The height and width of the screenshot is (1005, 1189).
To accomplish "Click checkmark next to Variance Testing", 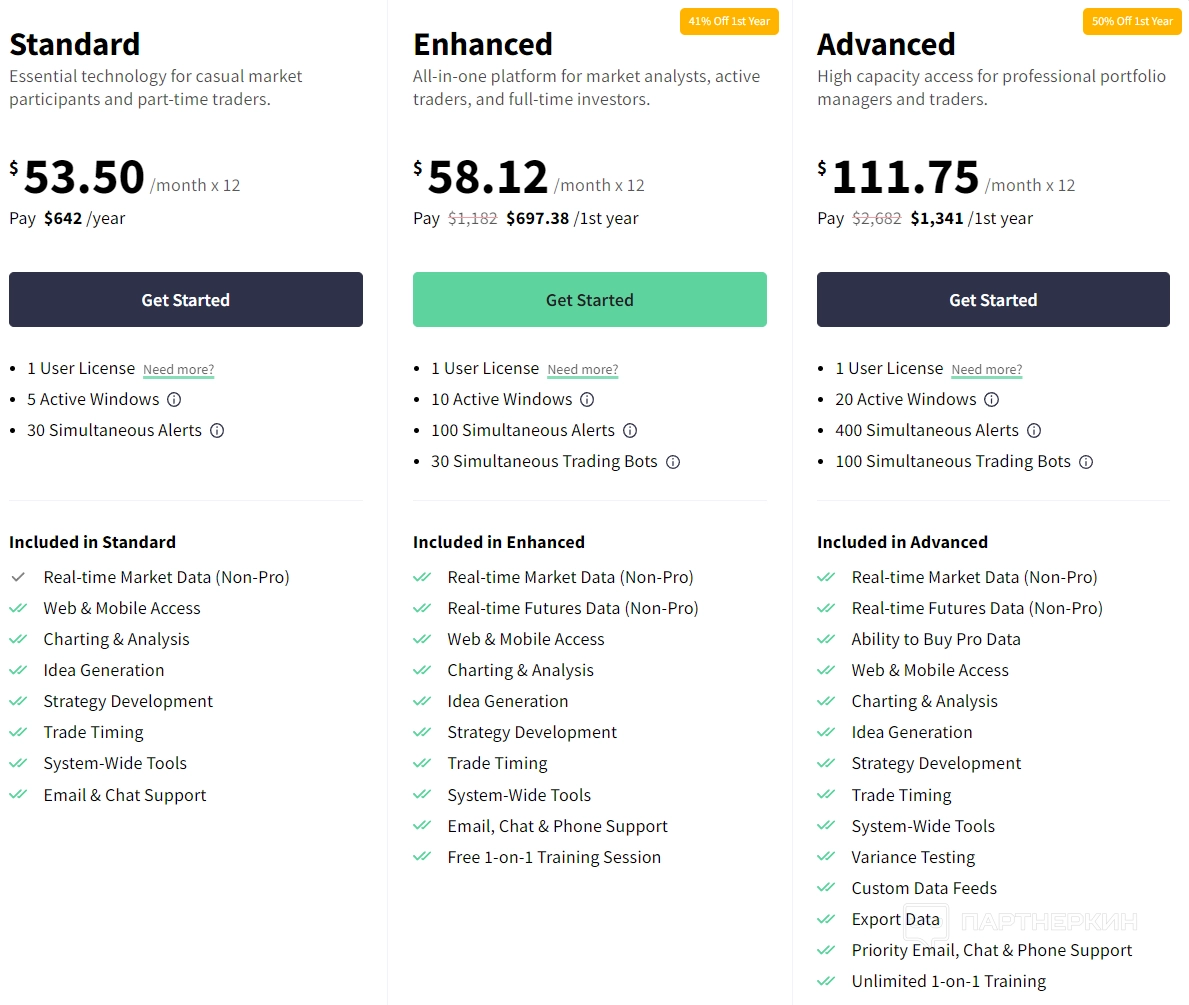I will point(826,857).
